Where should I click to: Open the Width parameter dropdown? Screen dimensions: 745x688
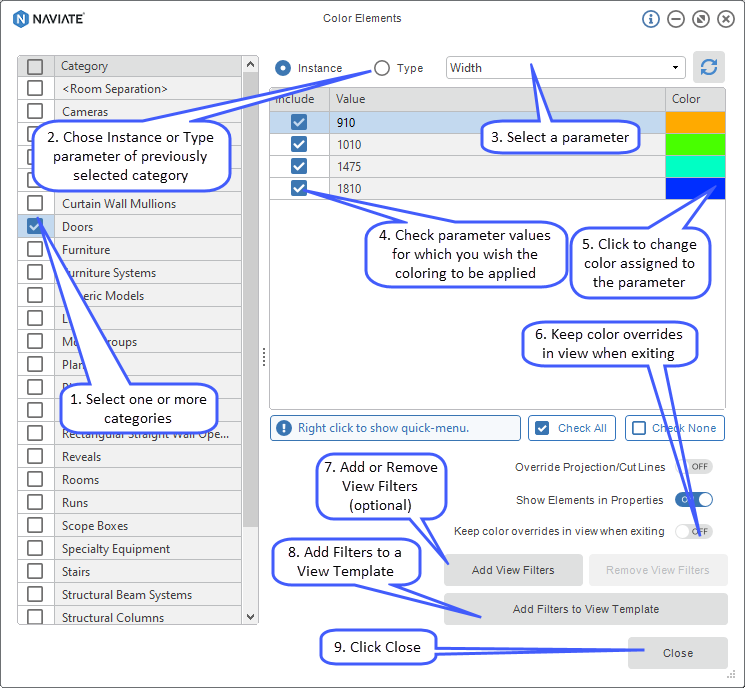[565, 68]
